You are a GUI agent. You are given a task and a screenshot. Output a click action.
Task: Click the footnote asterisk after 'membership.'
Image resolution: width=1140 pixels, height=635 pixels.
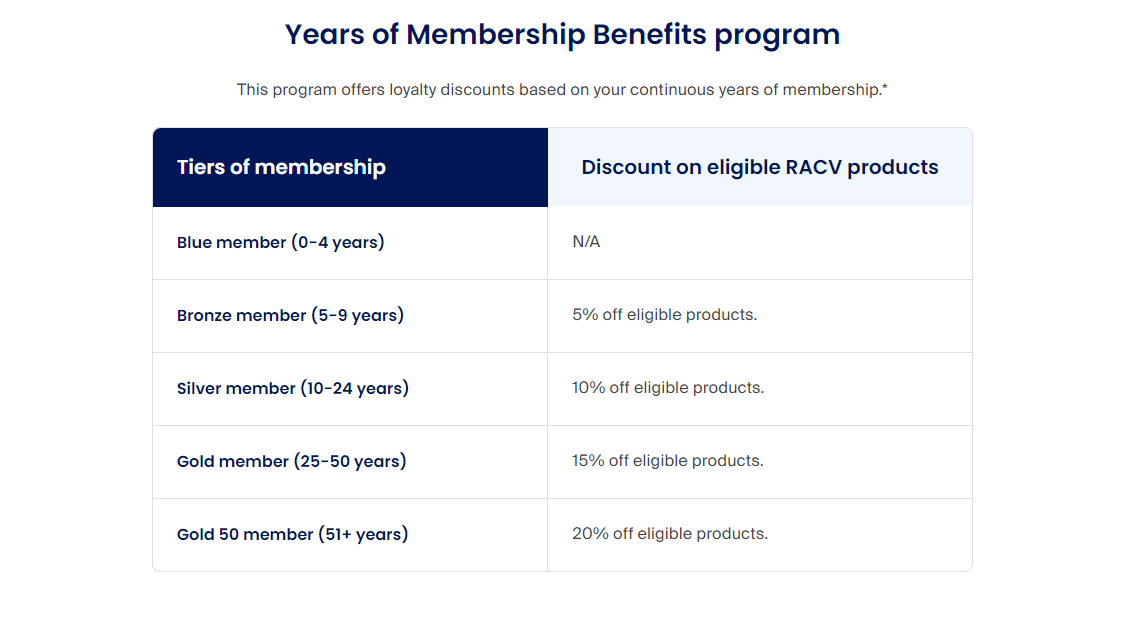(885, 87)
